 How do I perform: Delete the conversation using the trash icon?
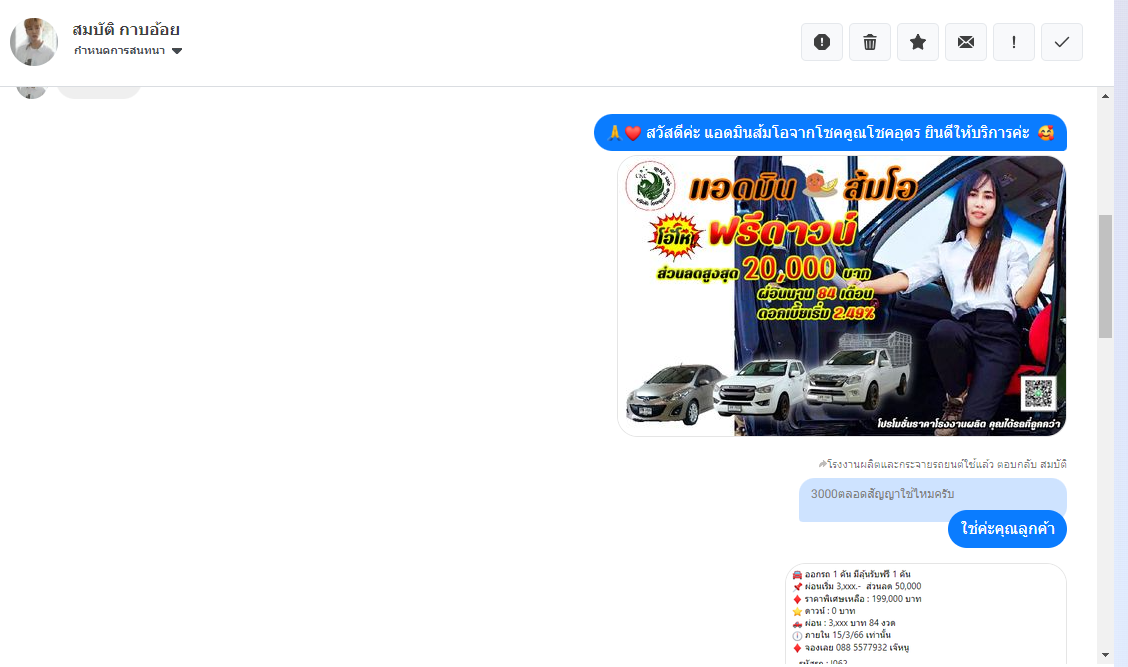pos(870,42)
